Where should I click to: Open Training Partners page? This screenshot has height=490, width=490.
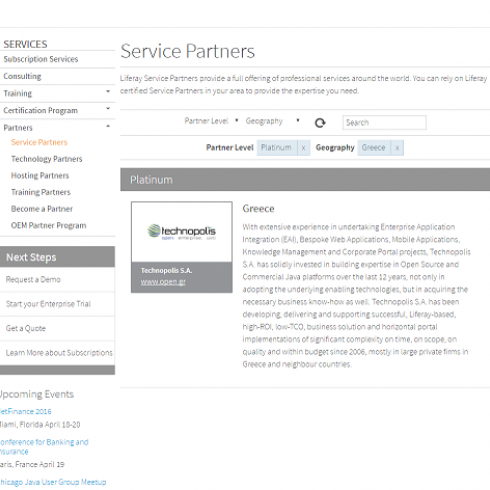41,192
